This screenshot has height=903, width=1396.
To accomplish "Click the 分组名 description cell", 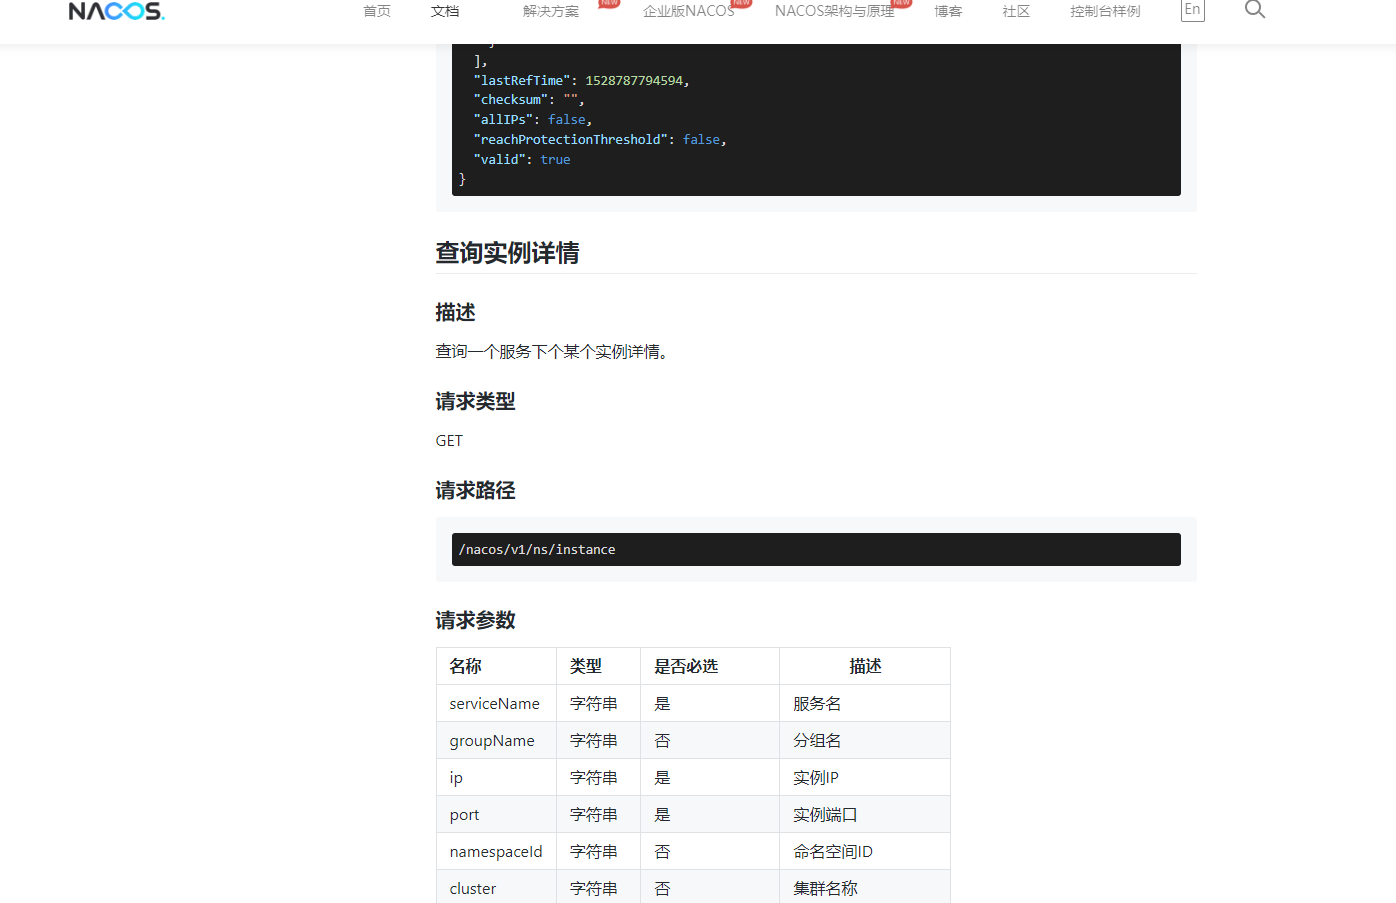I will pos(865,740).
